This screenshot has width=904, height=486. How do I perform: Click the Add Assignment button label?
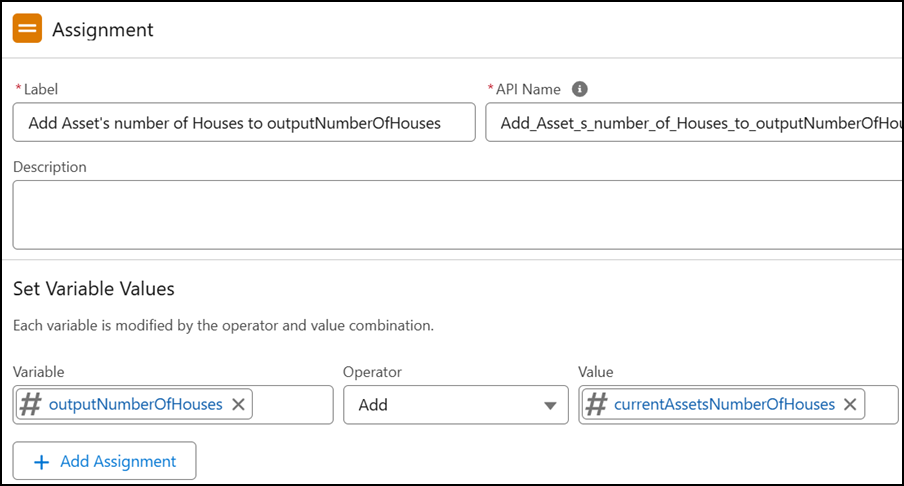click(118, 461)
